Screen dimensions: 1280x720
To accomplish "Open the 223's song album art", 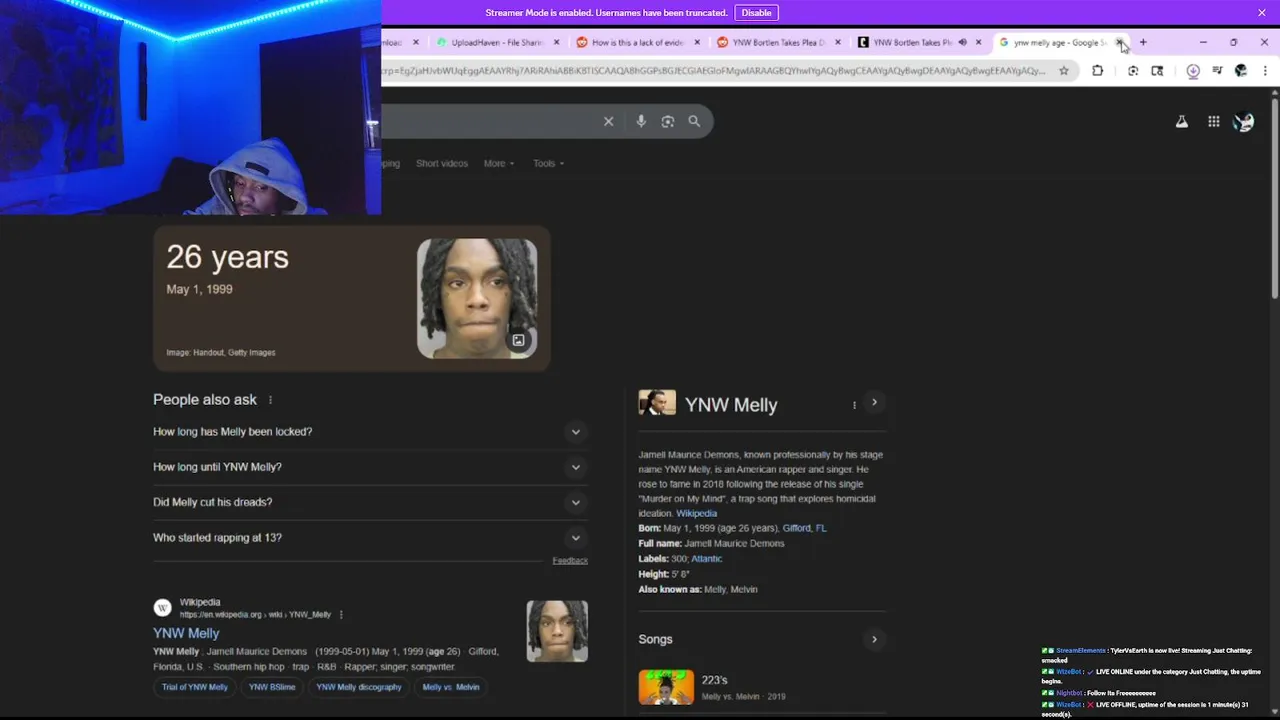I will (666, 687).
